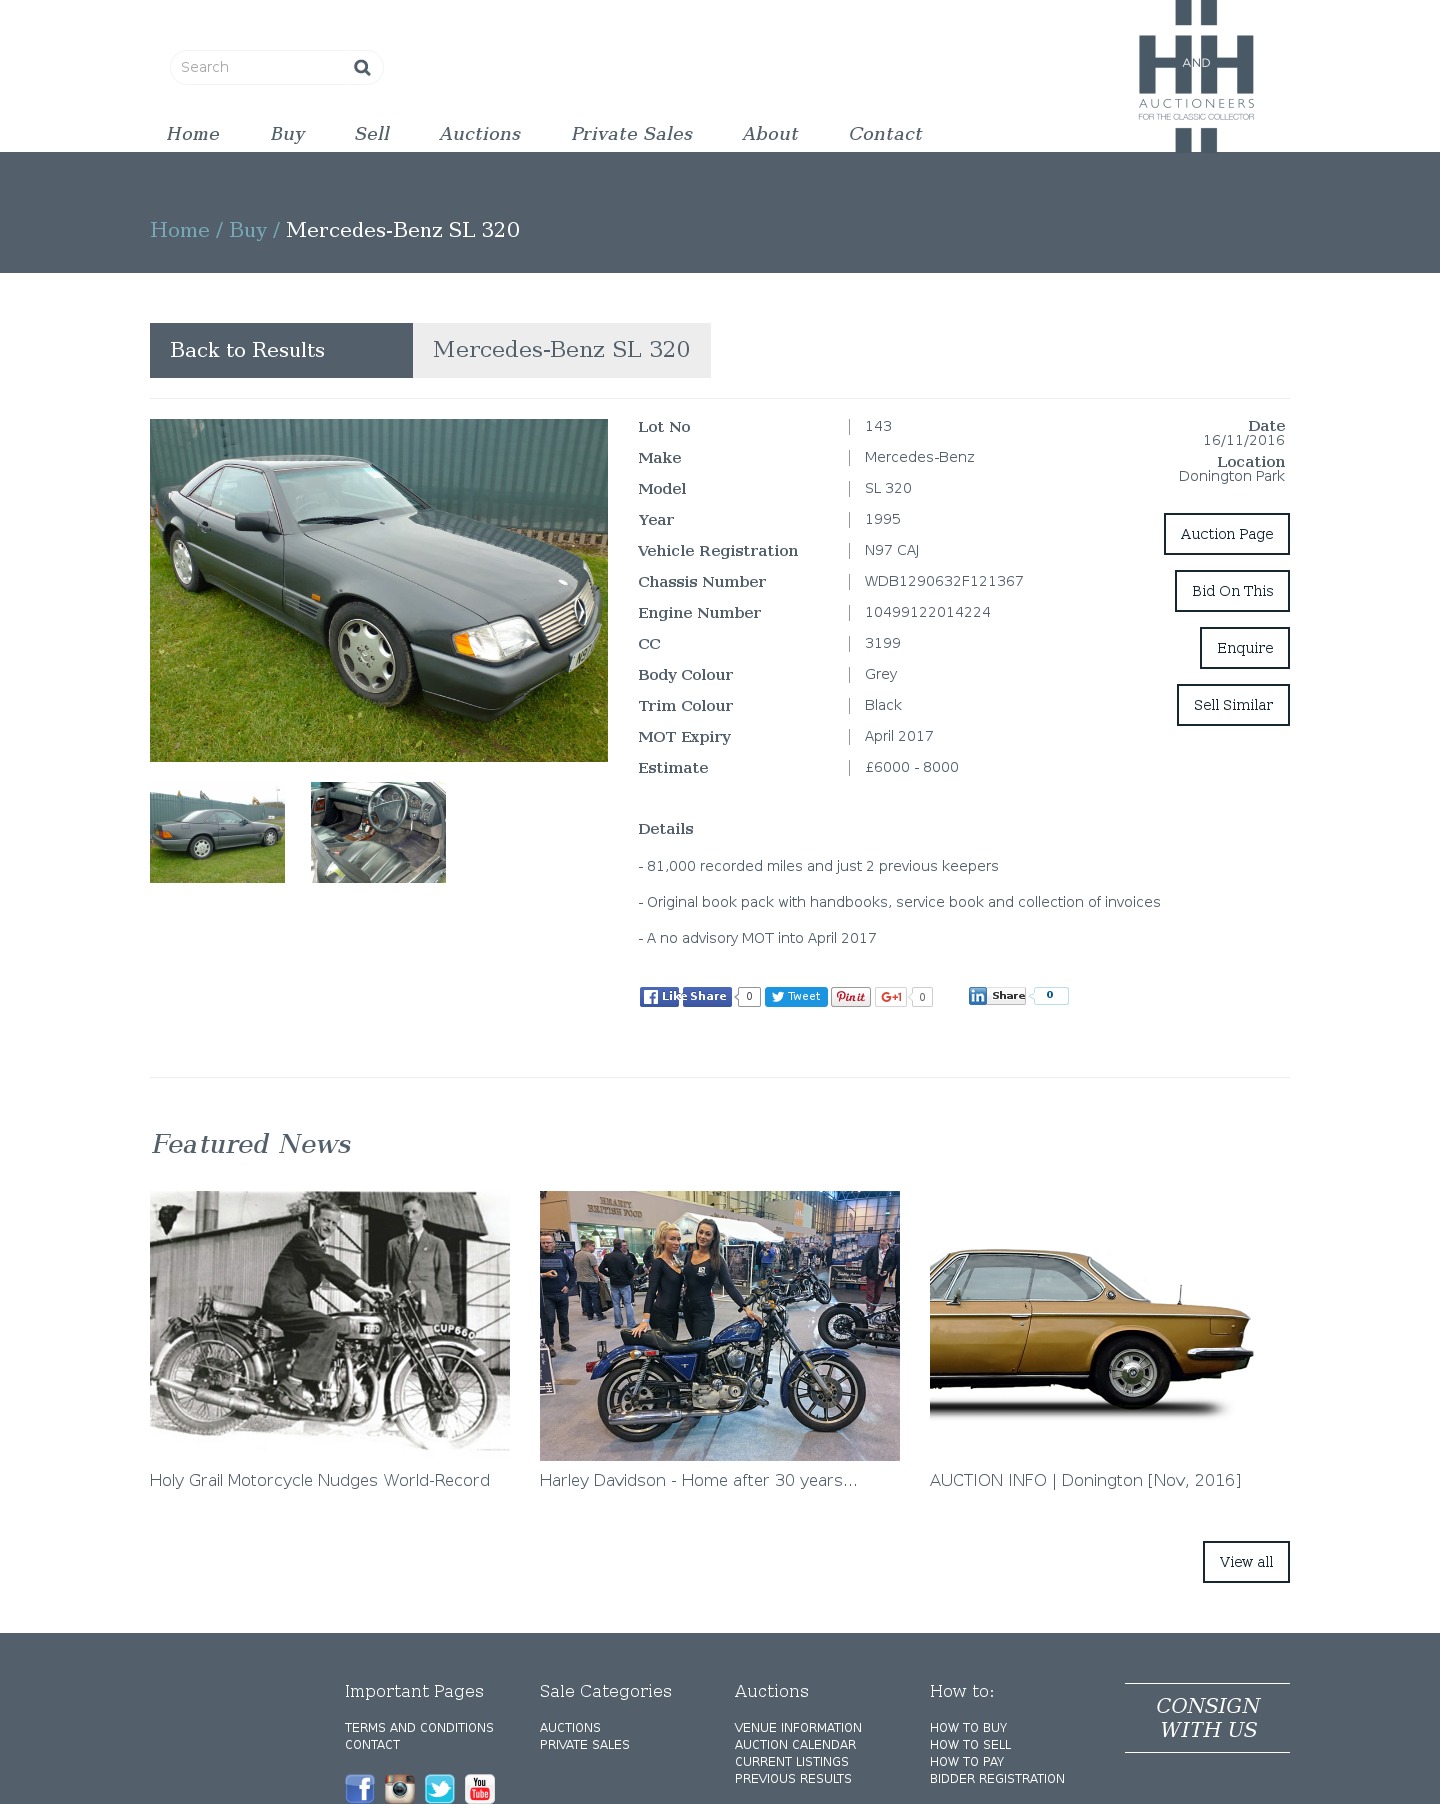This screenshot has width=1440, height=1804.
Task: Open How to Buy footer link
Action: 968,1728
